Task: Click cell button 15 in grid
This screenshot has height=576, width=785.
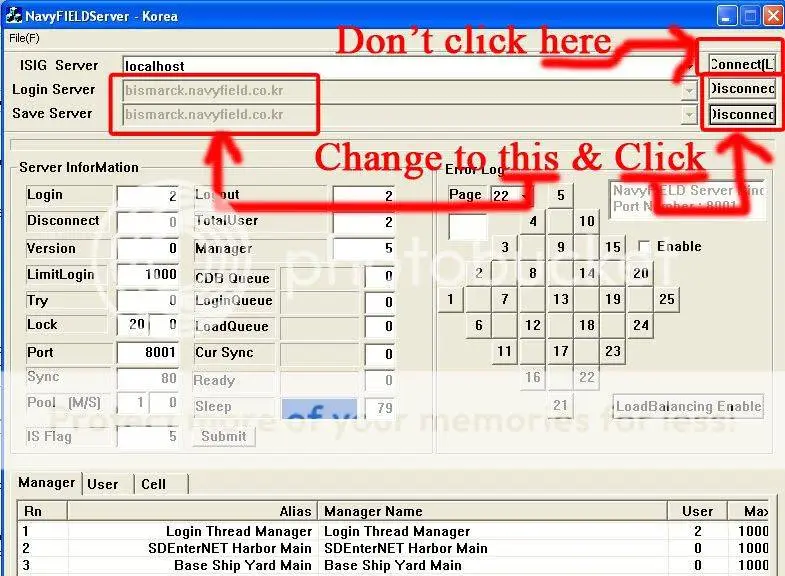Action: point(613,247)
